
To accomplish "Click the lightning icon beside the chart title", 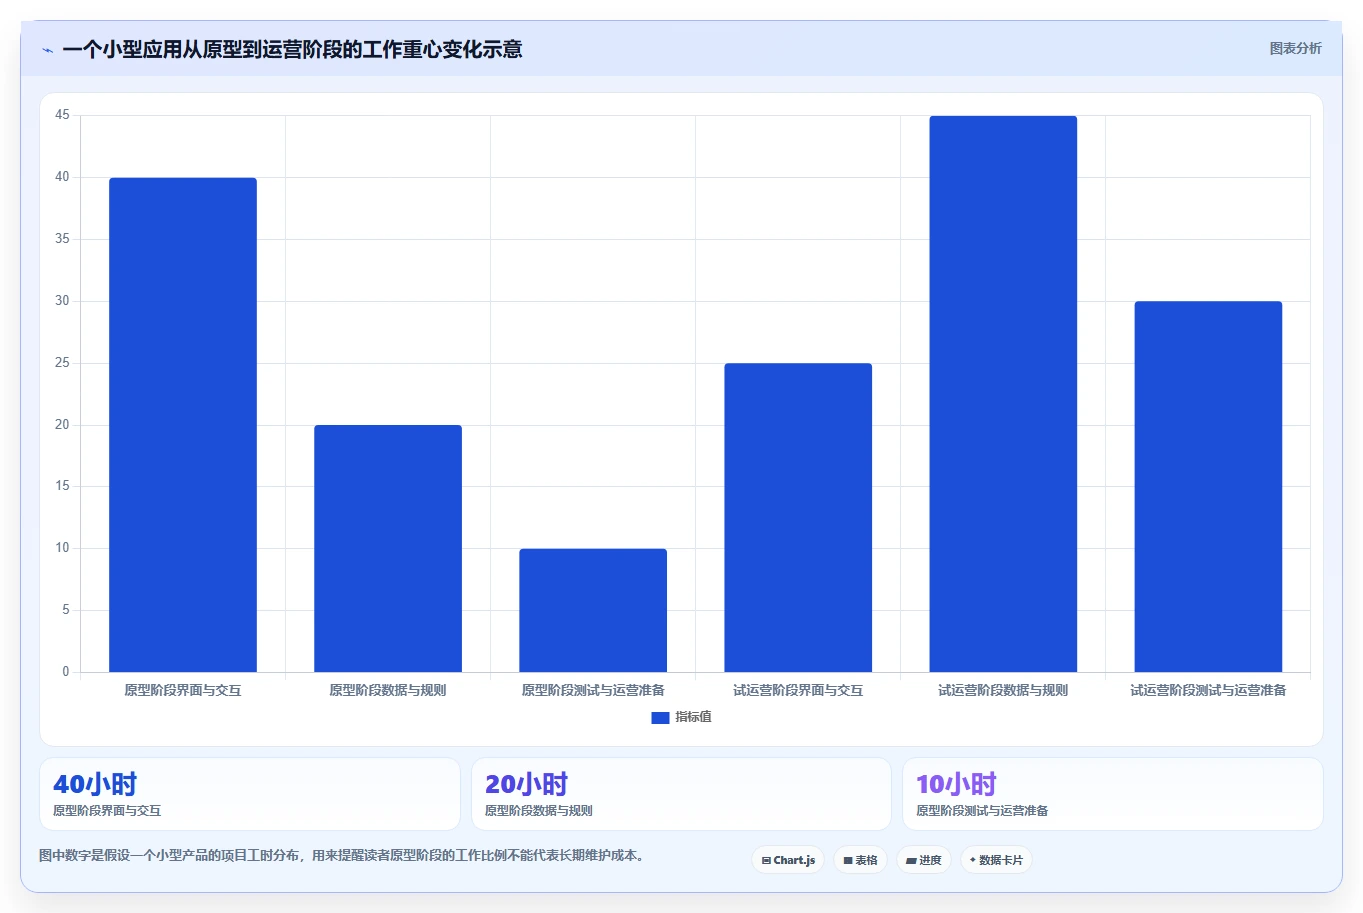I will [x=47, y=50].
